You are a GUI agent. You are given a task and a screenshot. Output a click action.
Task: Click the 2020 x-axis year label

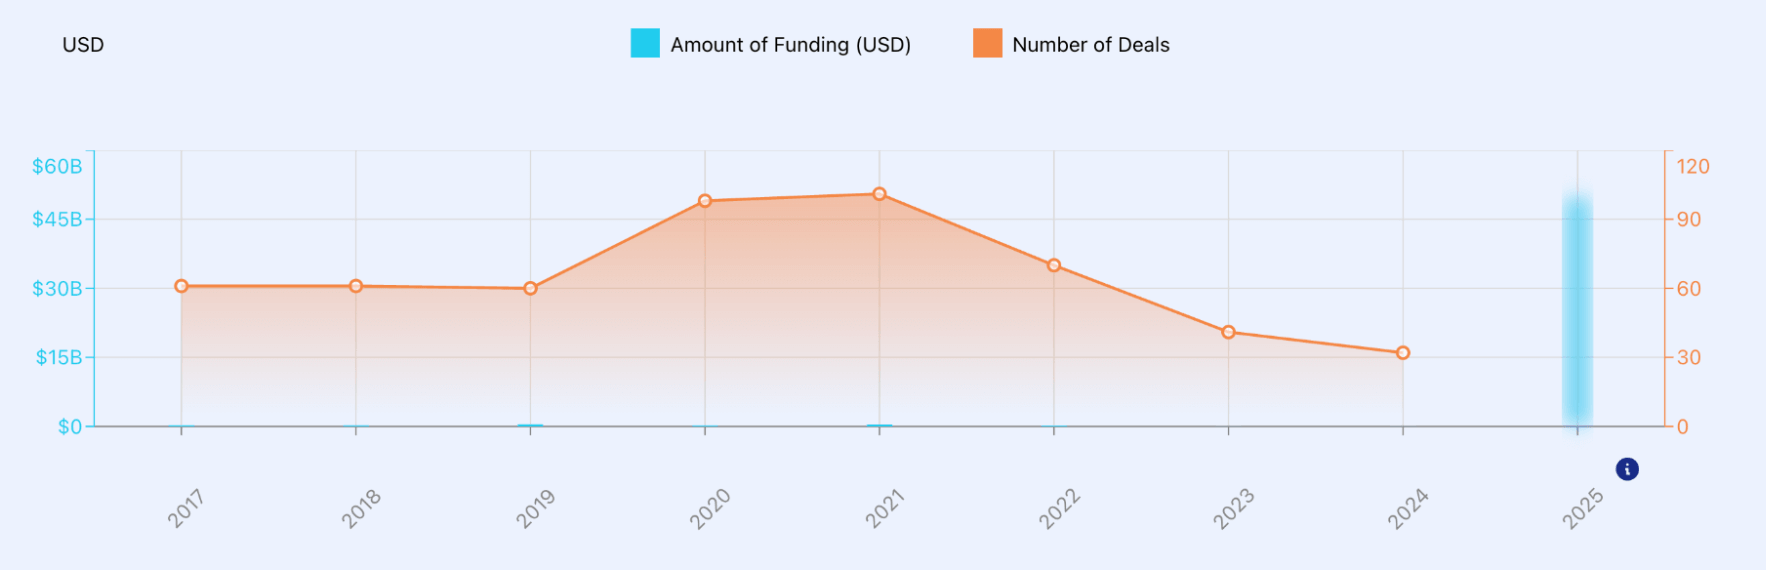(x=710, y=509)
